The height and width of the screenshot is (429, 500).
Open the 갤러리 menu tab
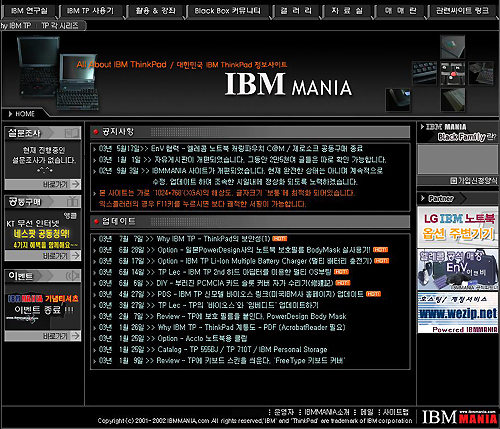(x=296, y=11)
